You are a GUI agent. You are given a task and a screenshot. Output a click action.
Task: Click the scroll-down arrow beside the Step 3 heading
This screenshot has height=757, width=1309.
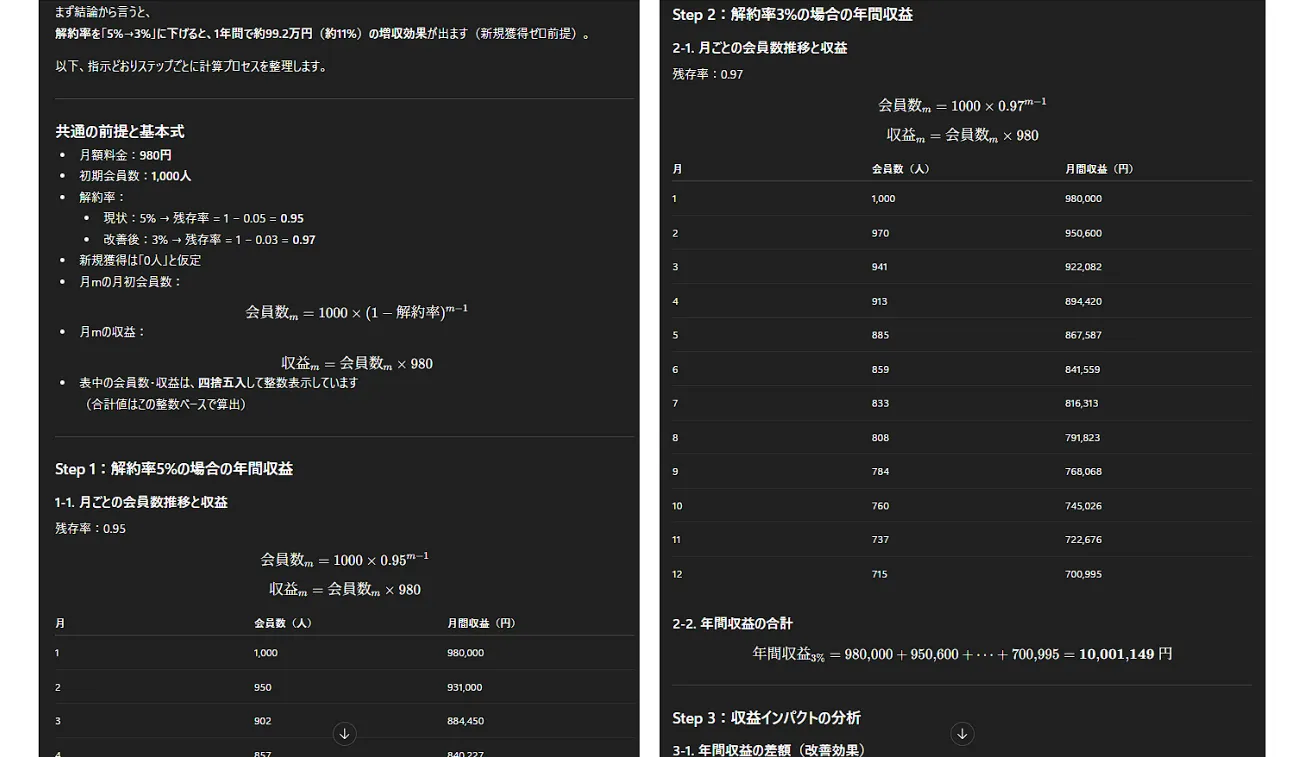962,734
